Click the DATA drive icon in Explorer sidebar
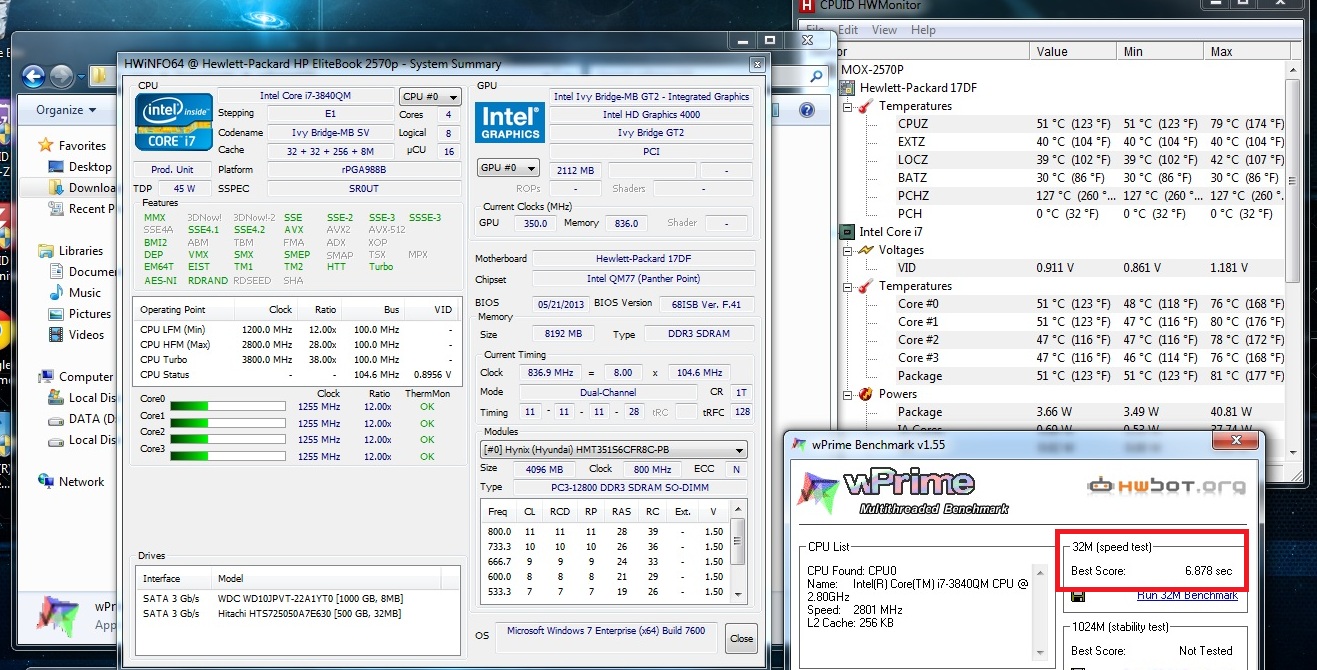The height and width of the screenshot is (670, 1317). click(x=56, y=419)
